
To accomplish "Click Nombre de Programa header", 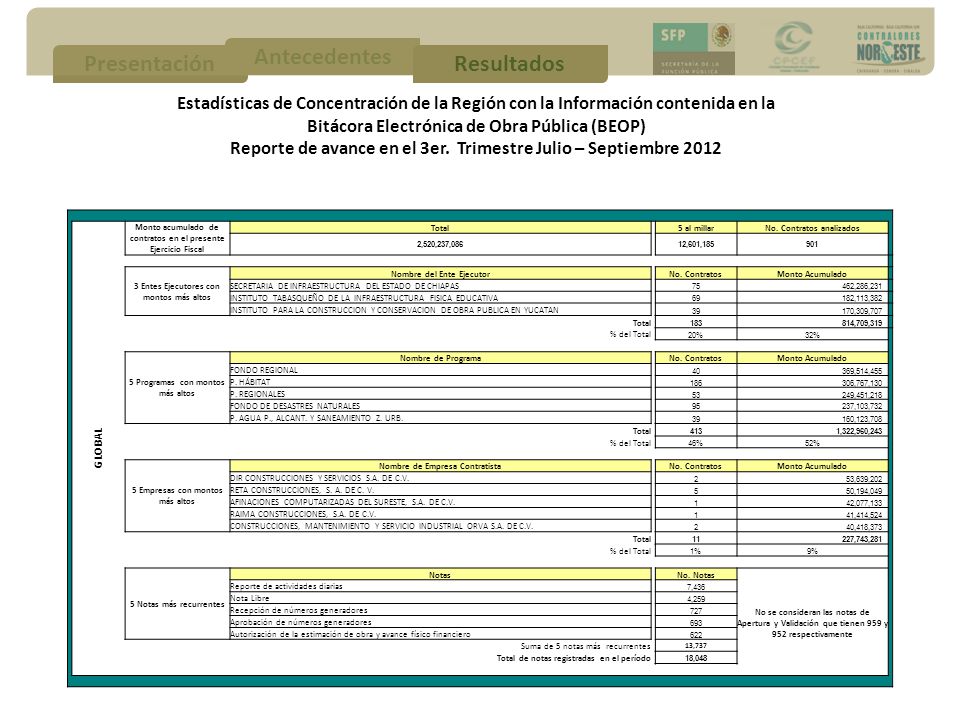I will (440, 358).
